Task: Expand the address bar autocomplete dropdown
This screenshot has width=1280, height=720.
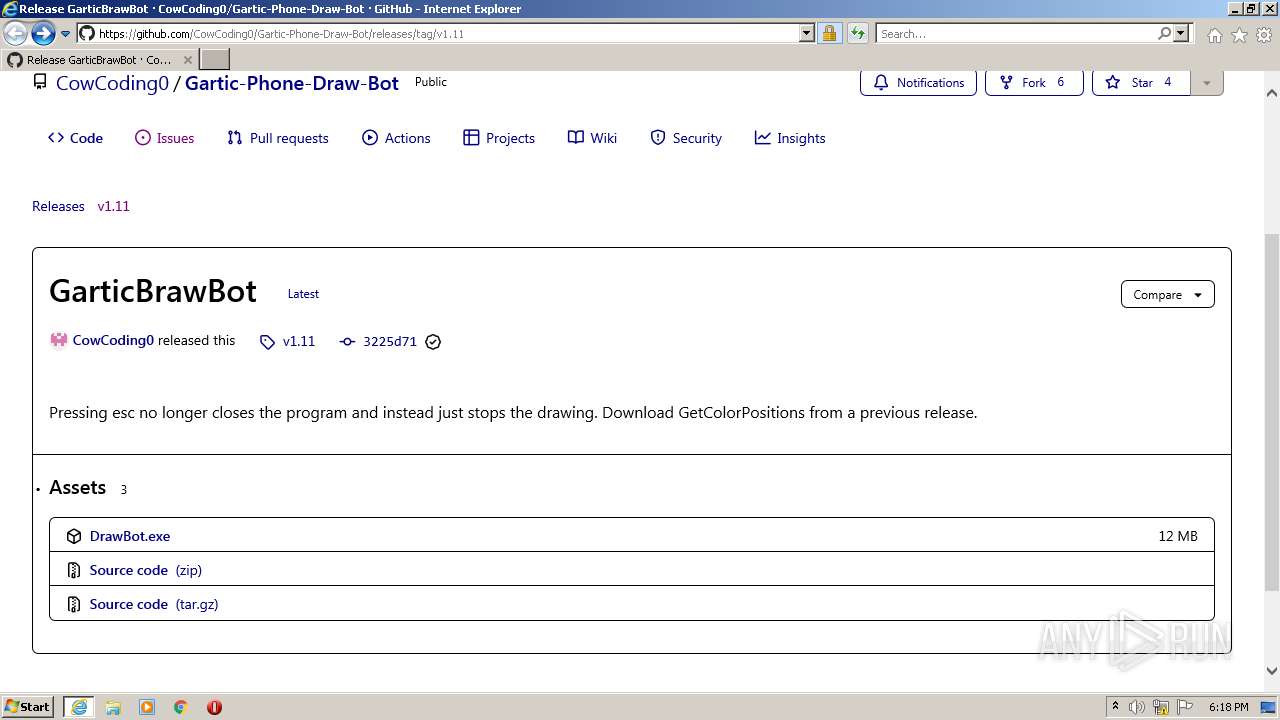Action: pos(807,33)
